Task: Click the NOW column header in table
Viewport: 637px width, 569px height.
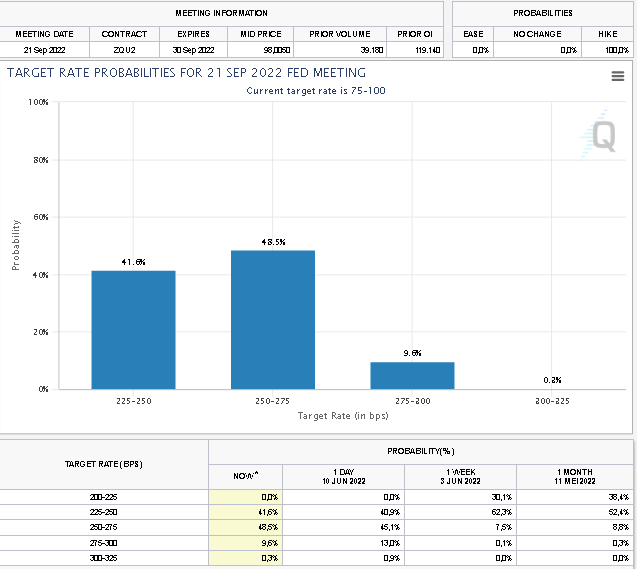Action: (x=245, y=477)
